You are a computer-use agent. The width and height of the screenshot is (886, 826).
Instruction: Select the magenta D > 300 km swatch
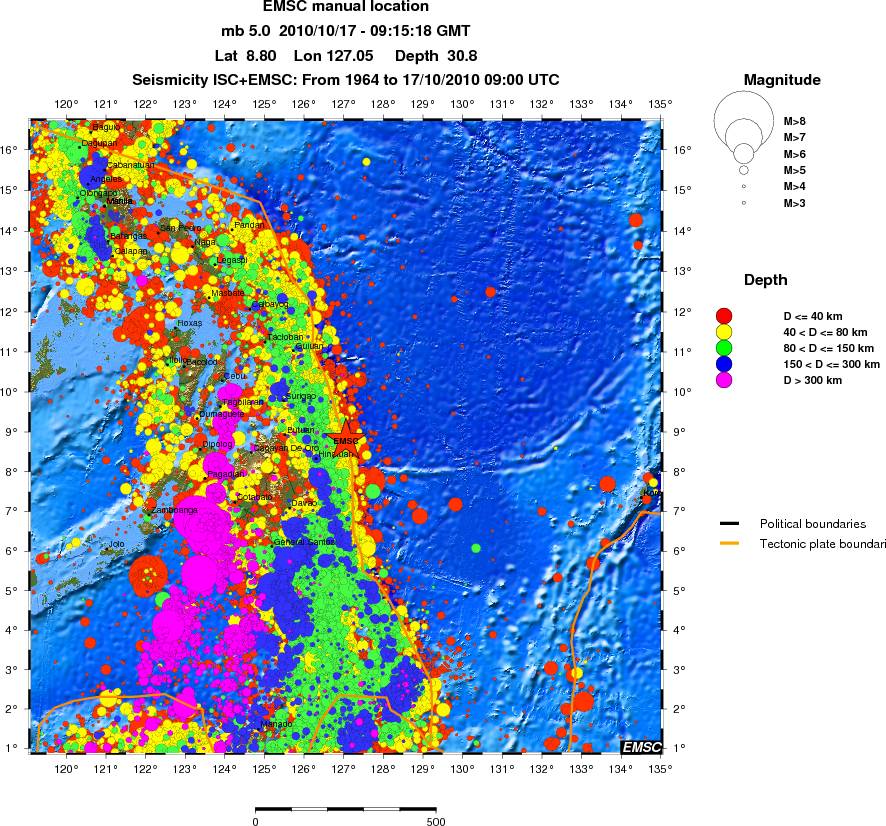[x=724, y=380]
